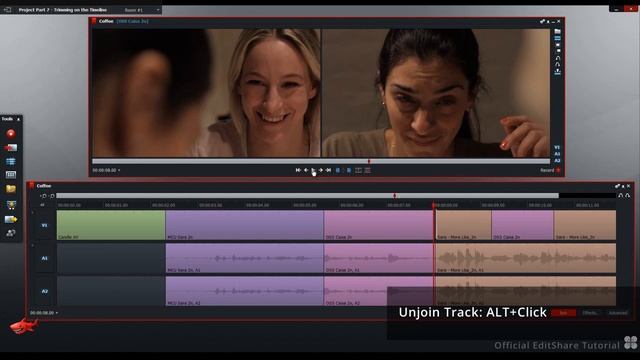
Task: Open the export tool in Tools panel
Action: point(11,219)
